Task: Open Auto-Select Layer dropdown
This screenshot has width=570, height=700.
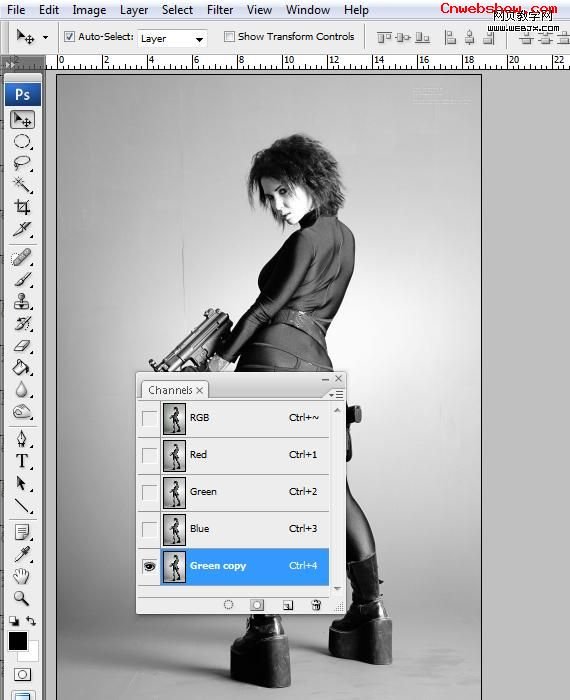Action: click(172, 39)
